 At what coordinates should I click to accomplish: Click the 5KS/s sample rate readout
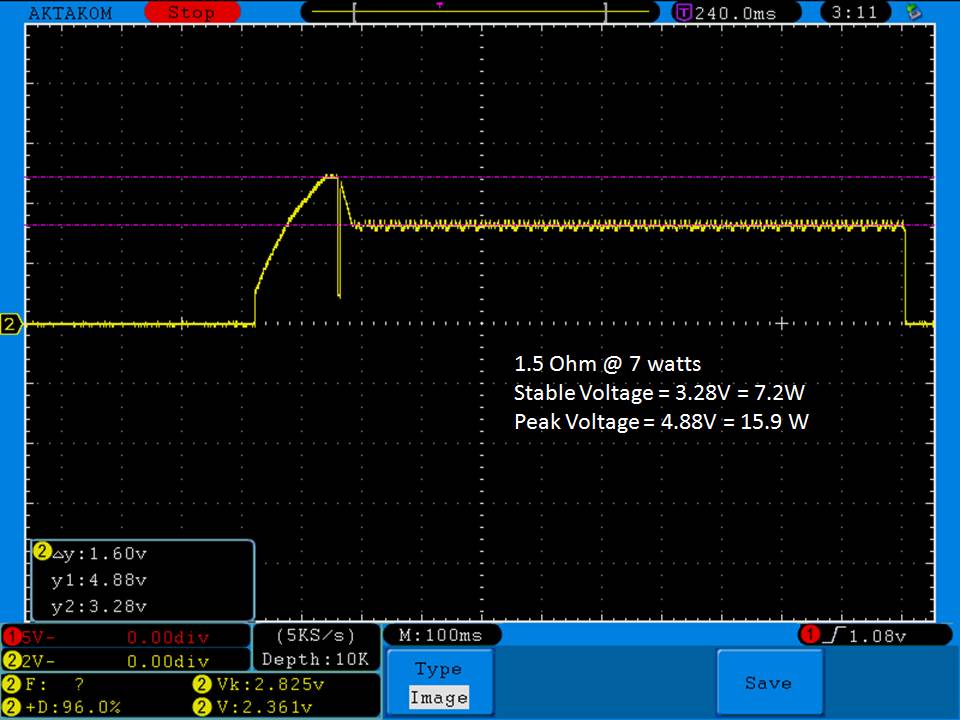(315, 636)
